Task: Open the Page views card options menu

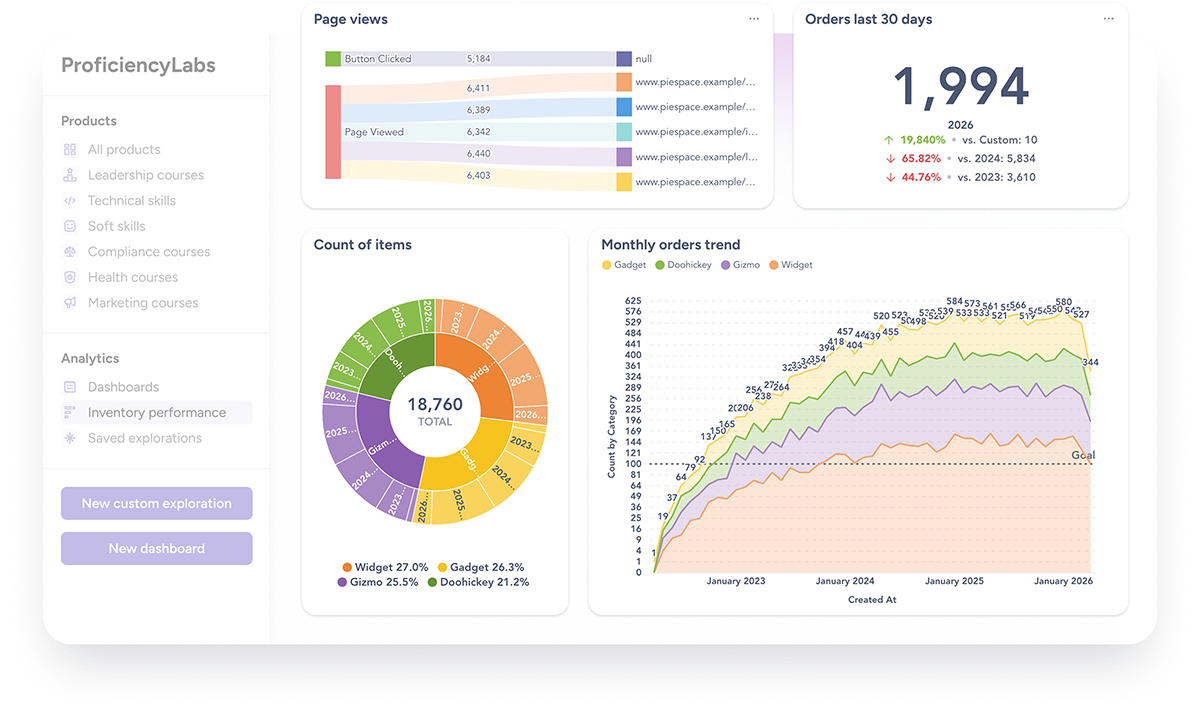Action: pyautogui.click(x=754, y=19)
